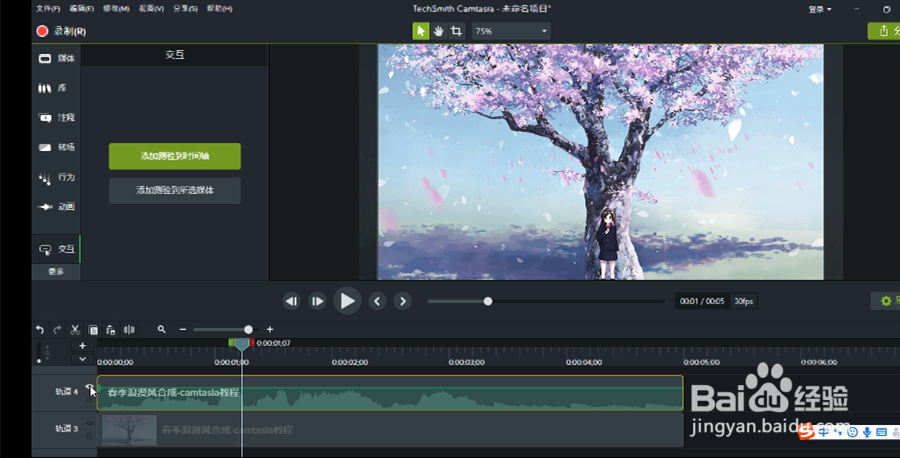The width and height of the screenshot is (900, 458).
Task: Lock track 轨道 4 with padlock
Action: [90, 399]
